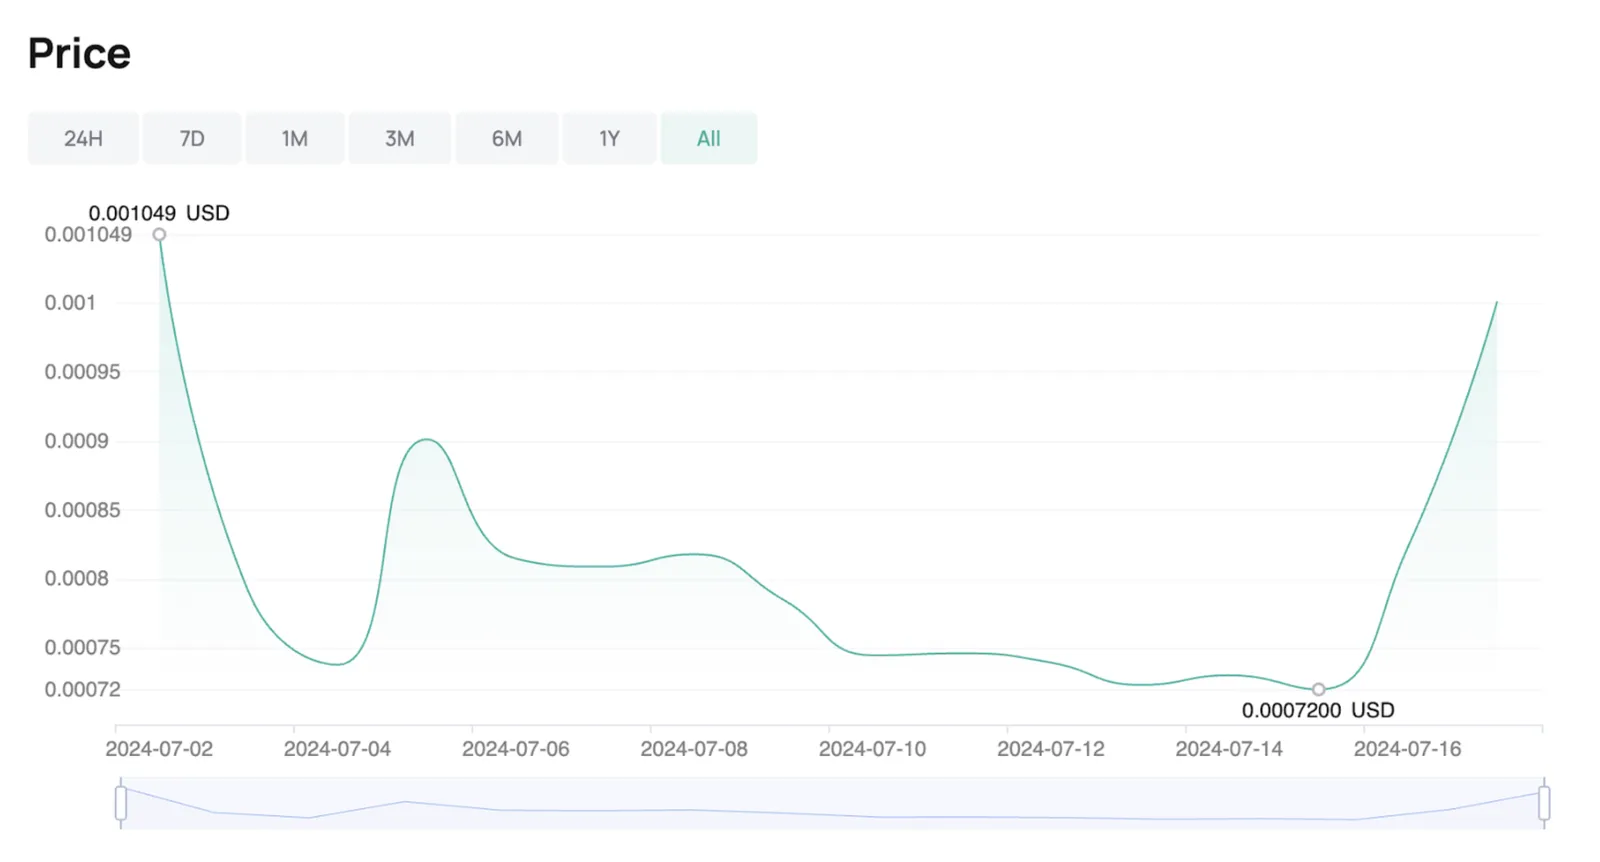Click the 0.00085 y-axis label

point(82,510)
